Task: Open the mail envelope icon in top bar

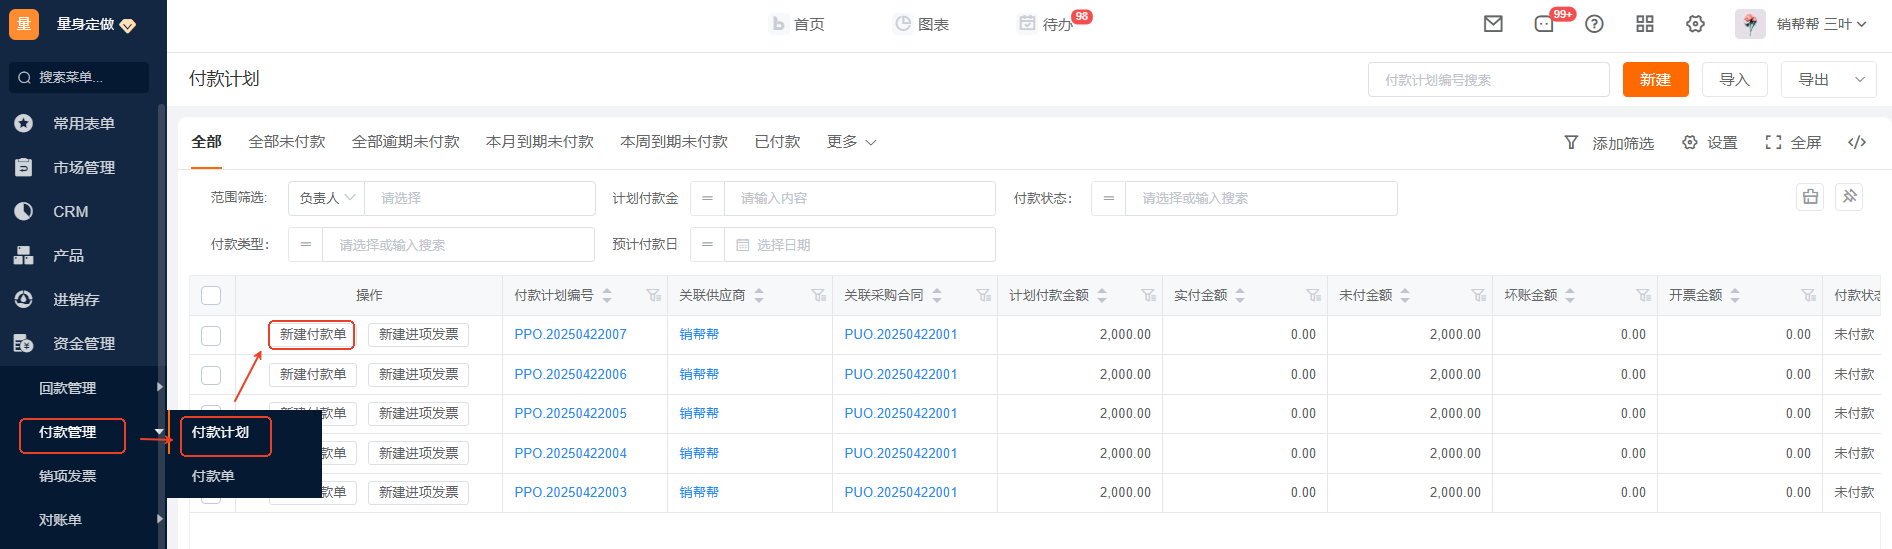Action: 1493,24
